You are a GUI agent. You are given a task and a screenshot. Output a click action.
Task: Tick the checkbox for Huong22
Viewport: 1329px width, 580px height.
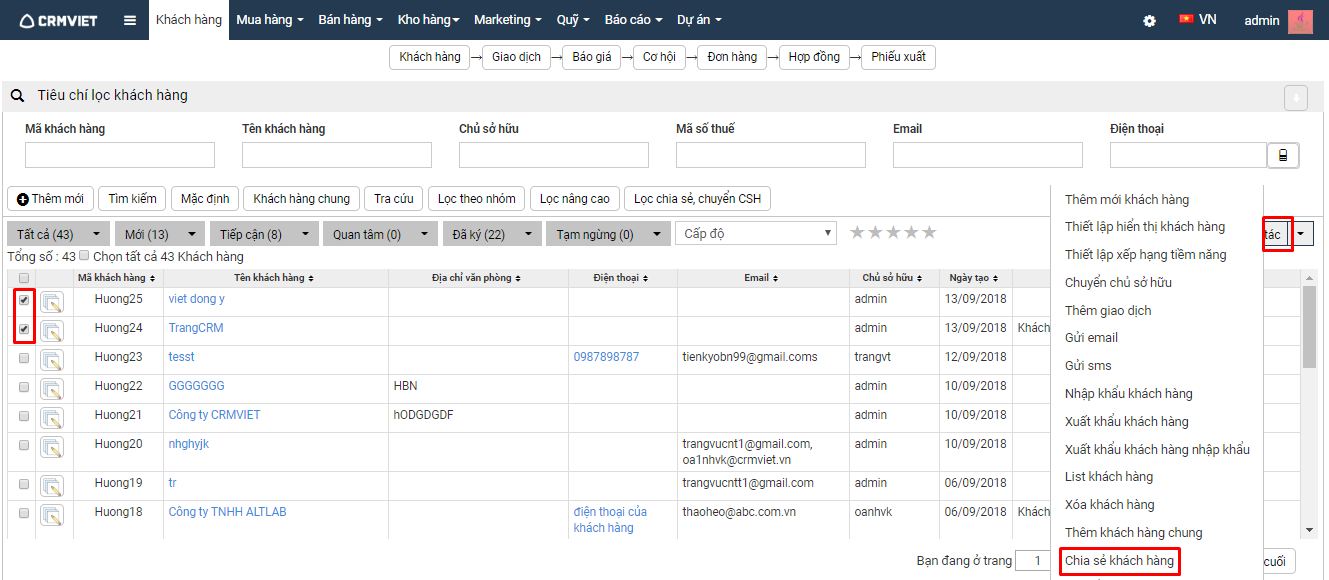pyautogui.click(x=24, y=386)
